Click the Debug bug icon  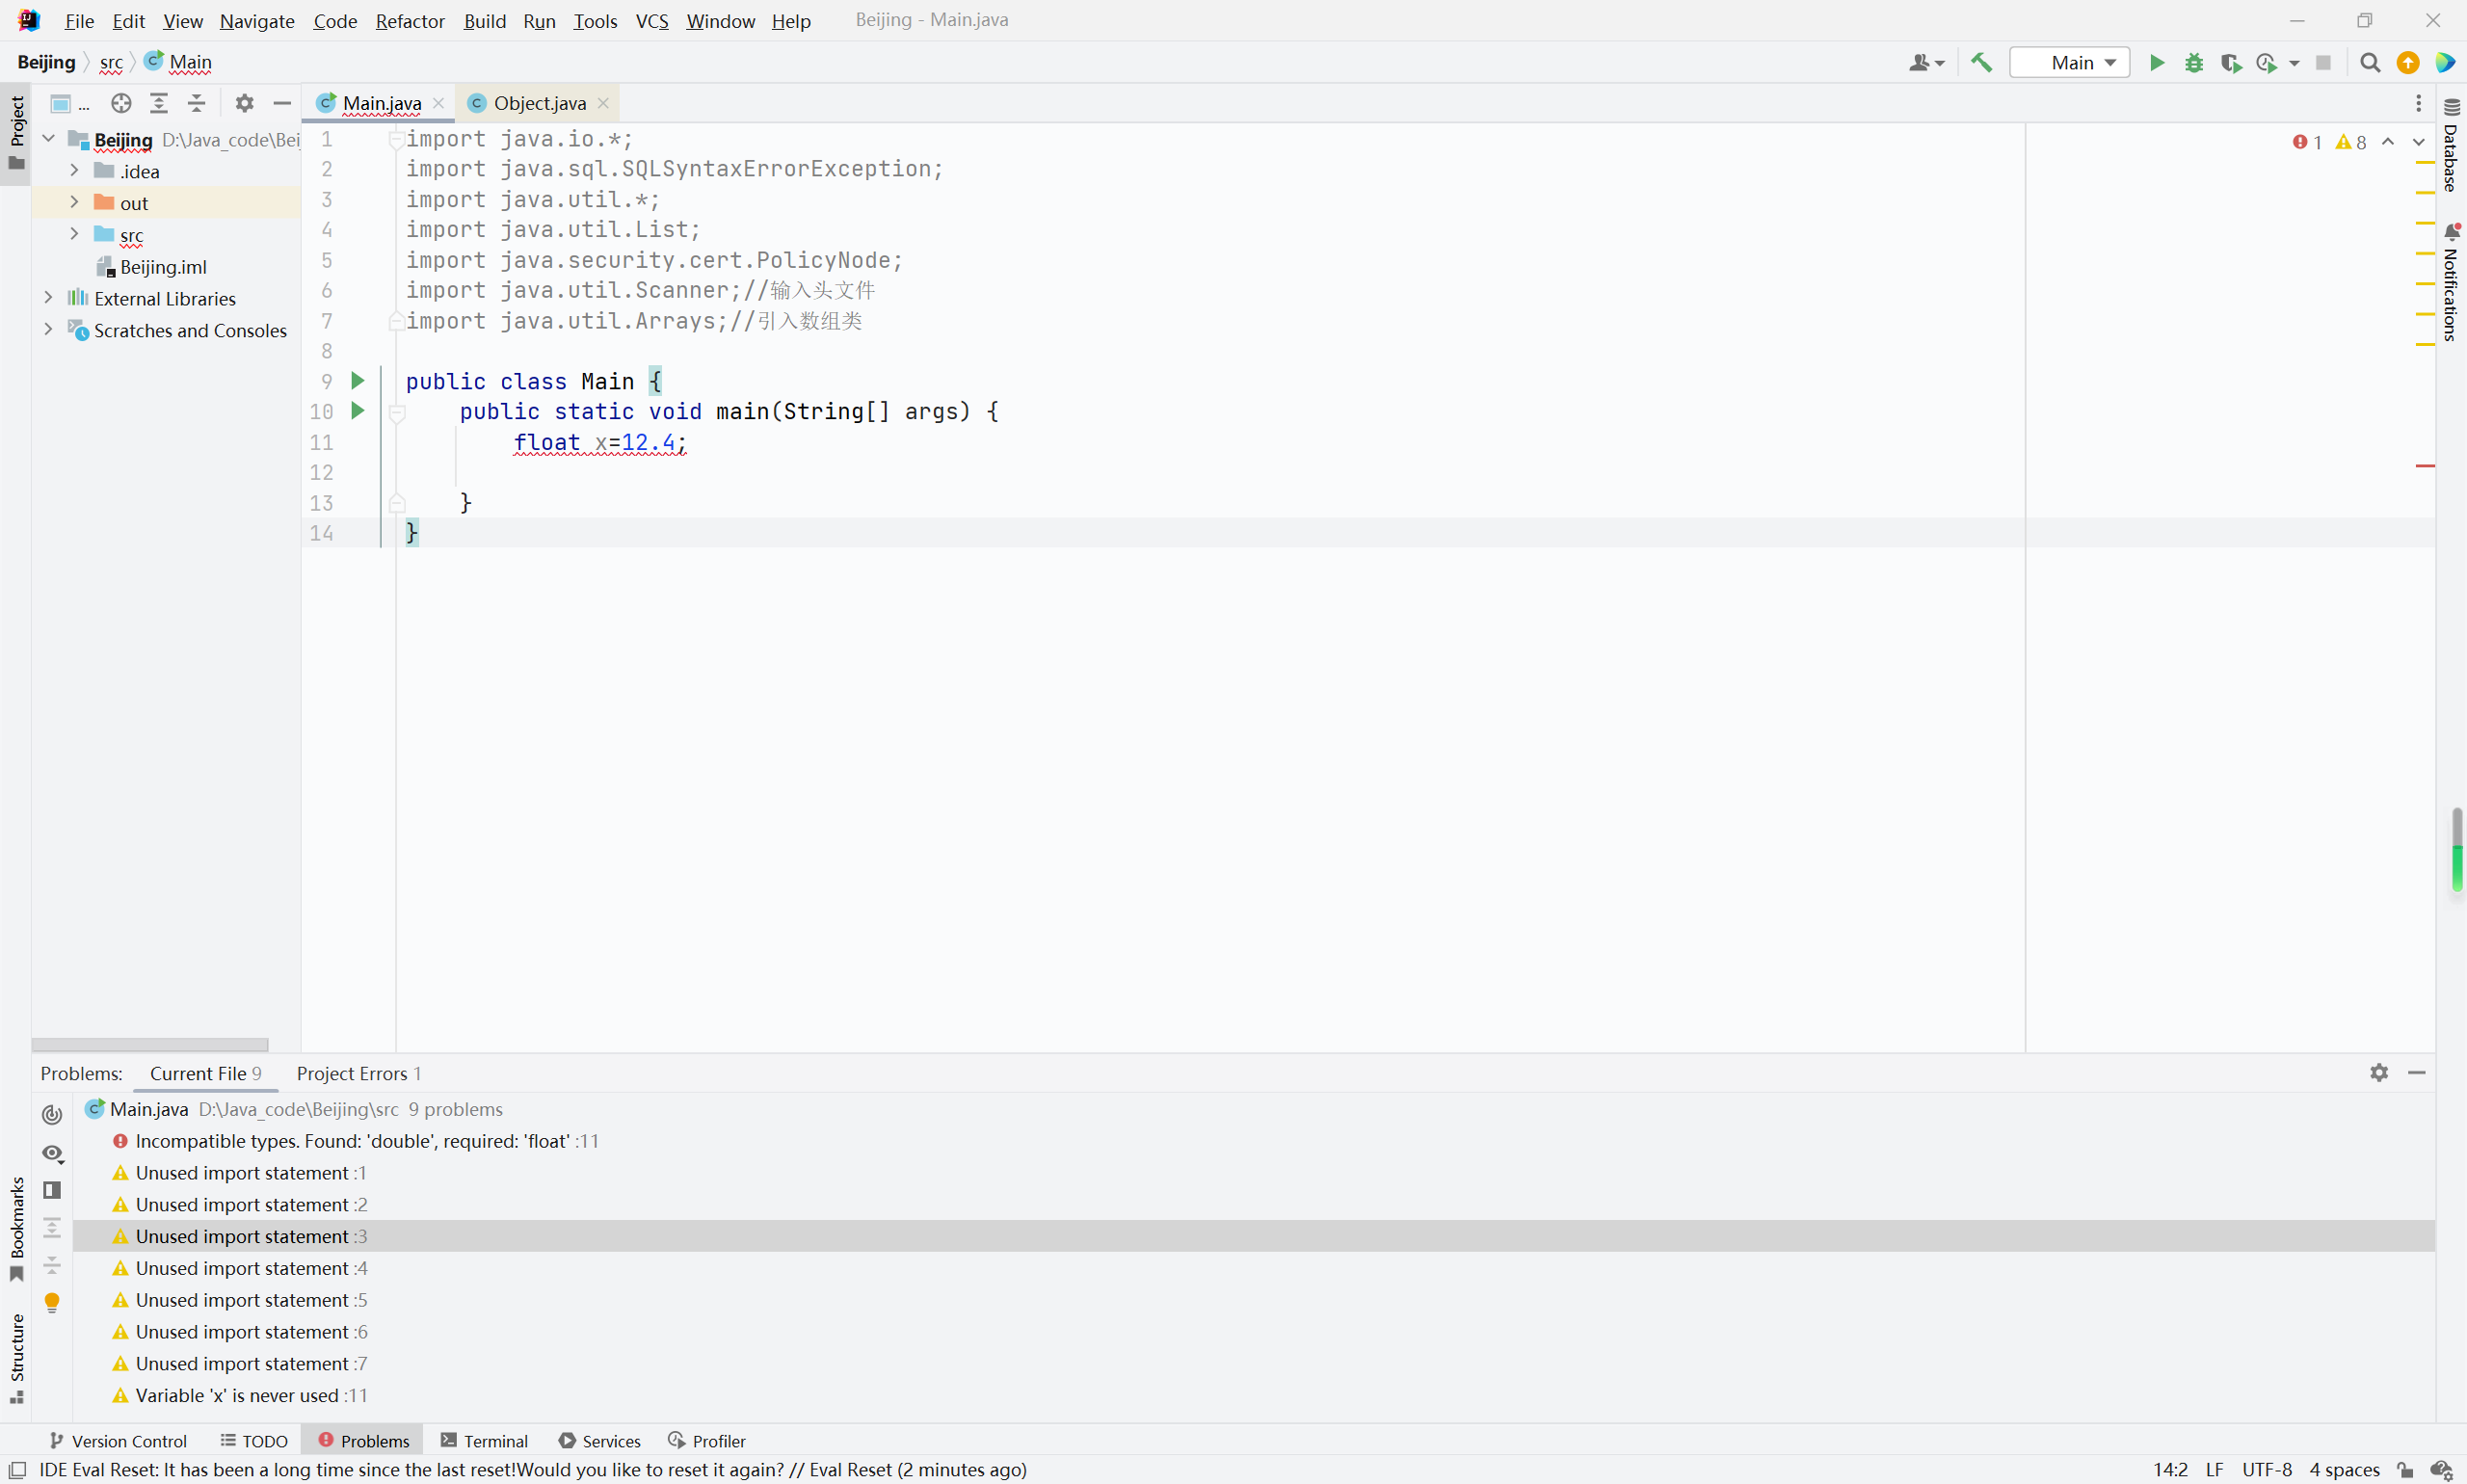click(x=2194, y=62)
